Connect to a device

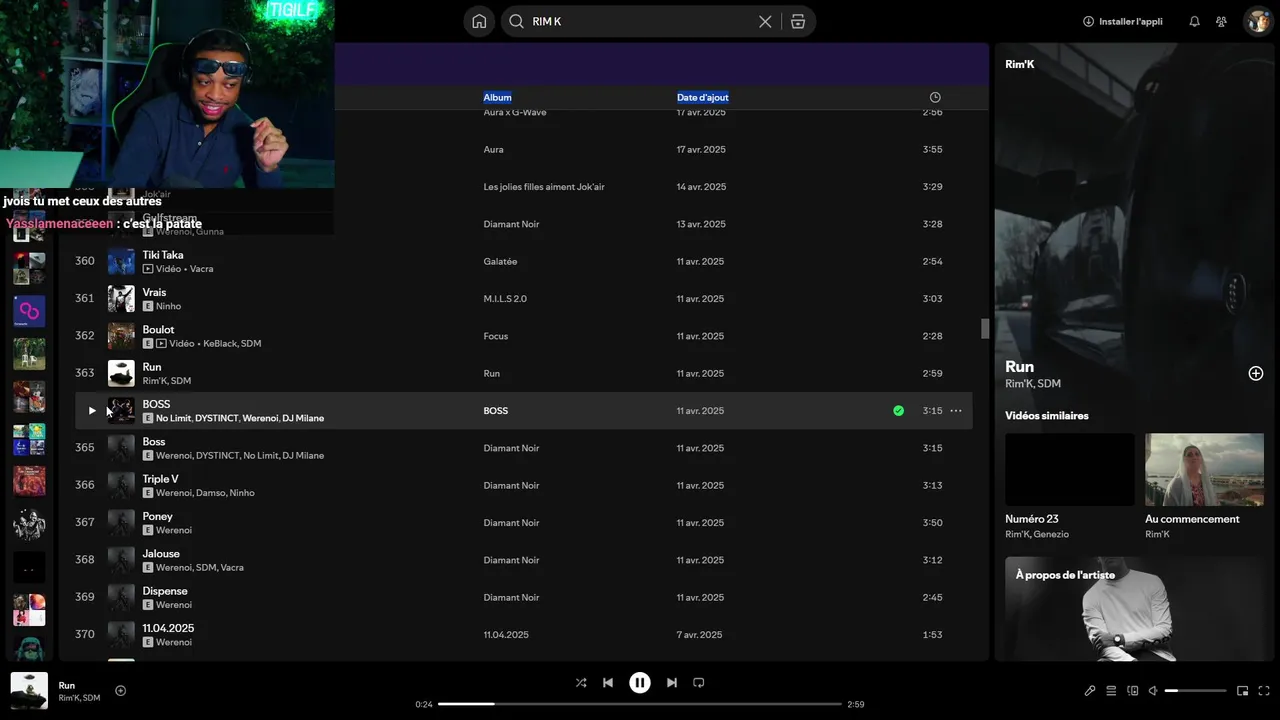1133,691
